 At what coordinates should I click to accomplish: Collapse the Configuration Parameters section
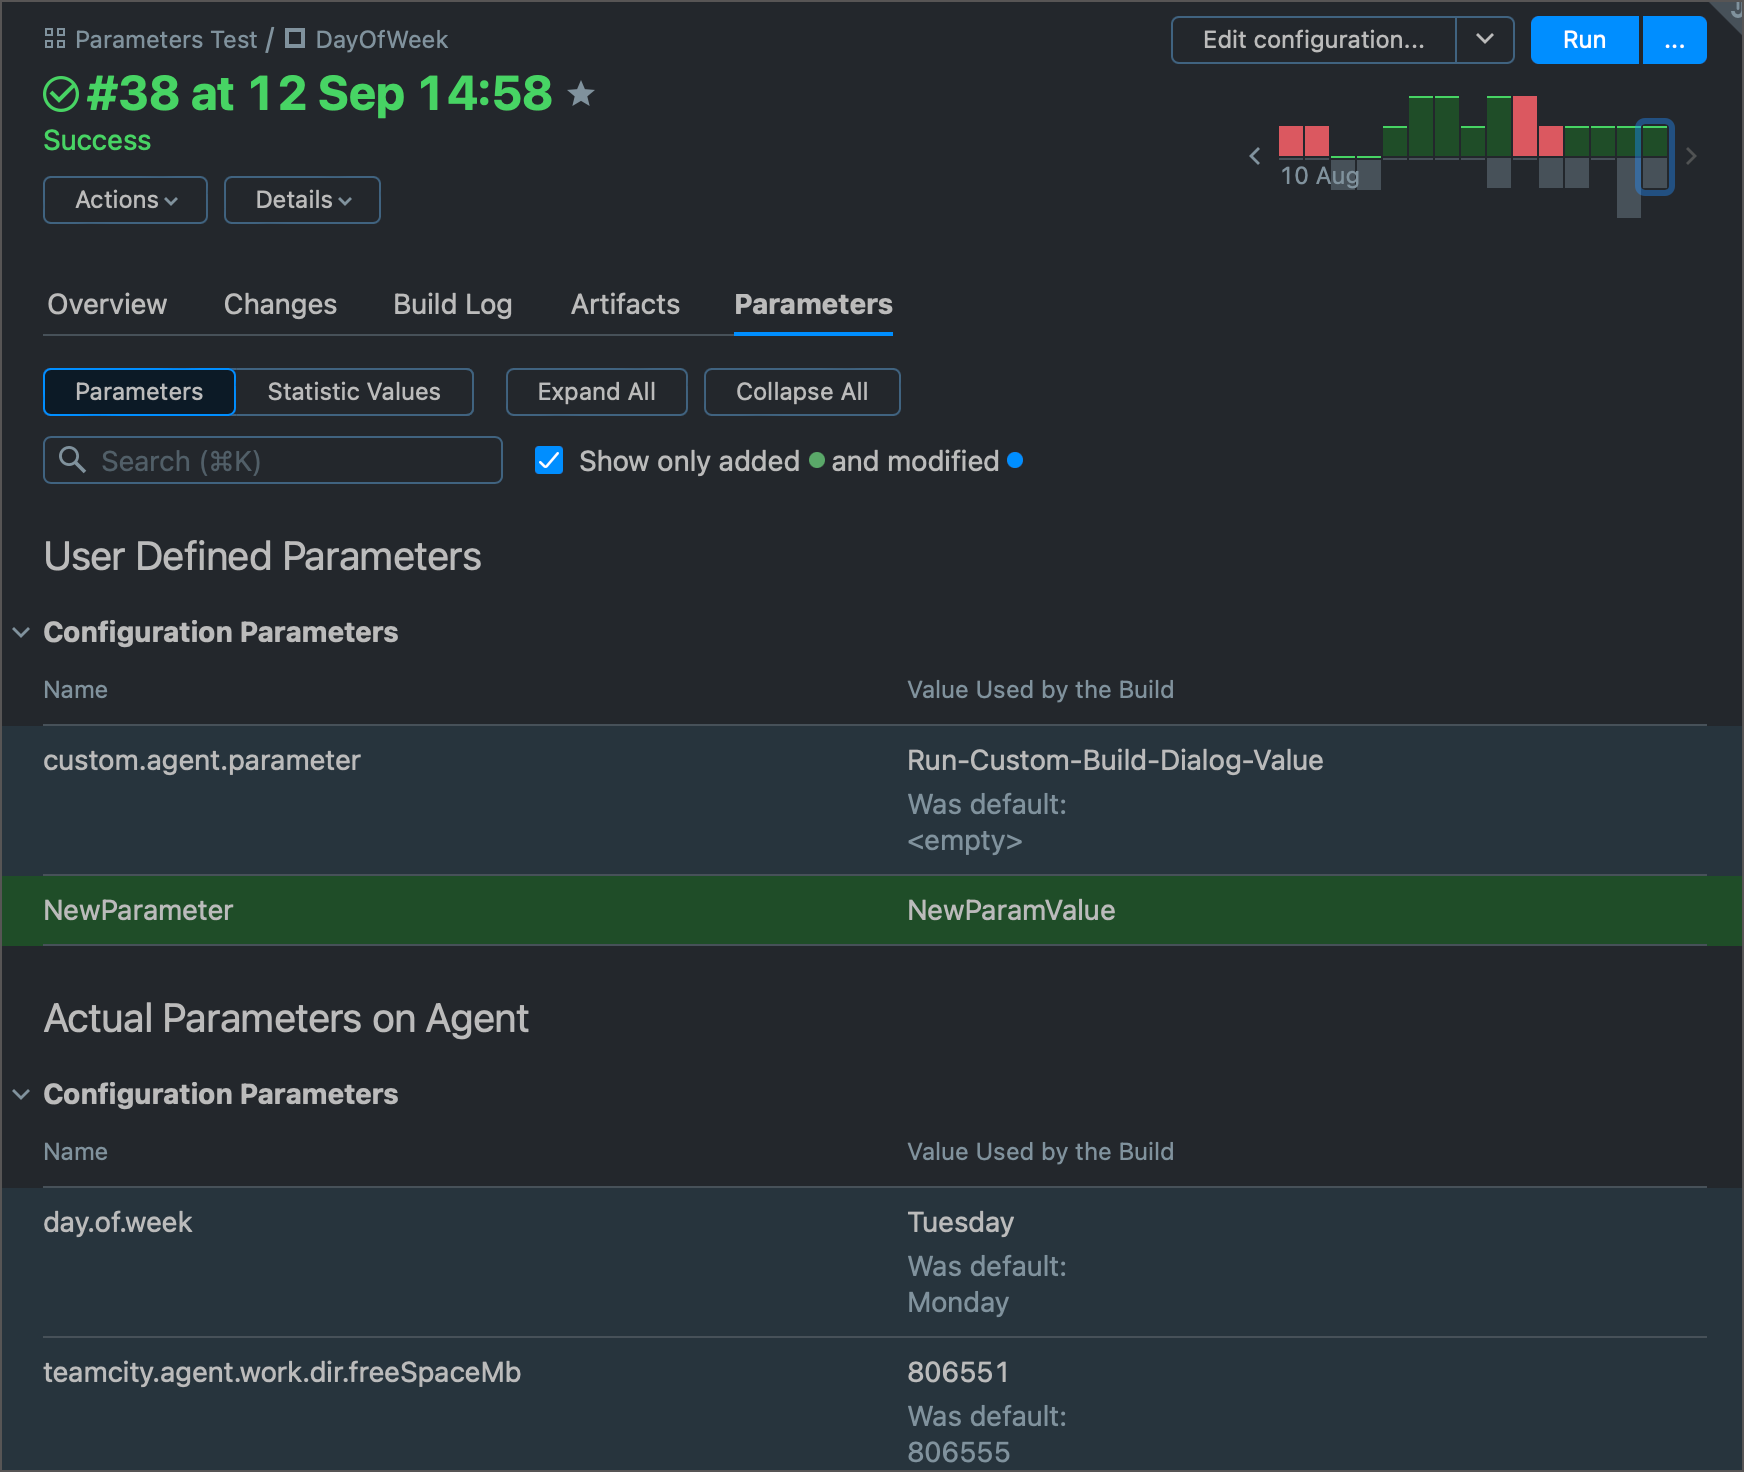(21, 631)
